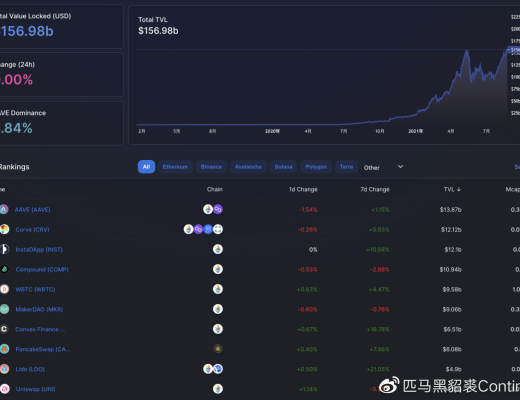Open the Lido (LDO) link
This screenshot has height=400, width=520.
(x=30, y=369)
